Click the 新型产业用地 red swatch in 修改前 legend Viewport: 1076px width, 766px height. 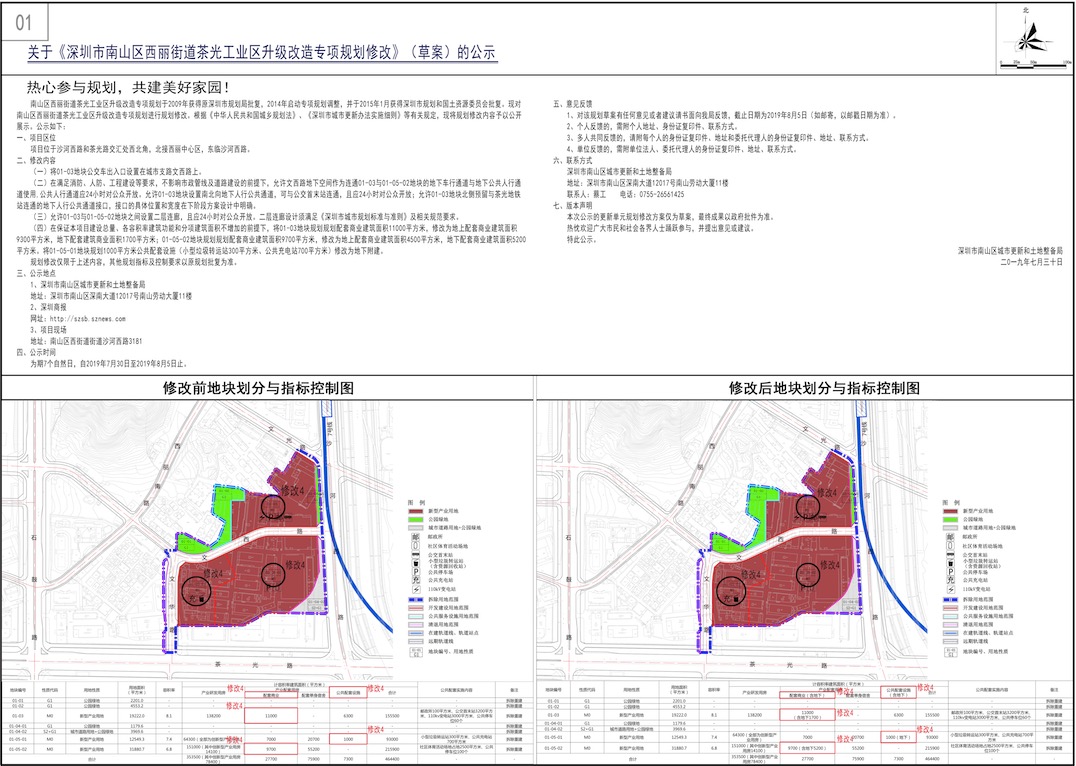[x=415, y=511]
